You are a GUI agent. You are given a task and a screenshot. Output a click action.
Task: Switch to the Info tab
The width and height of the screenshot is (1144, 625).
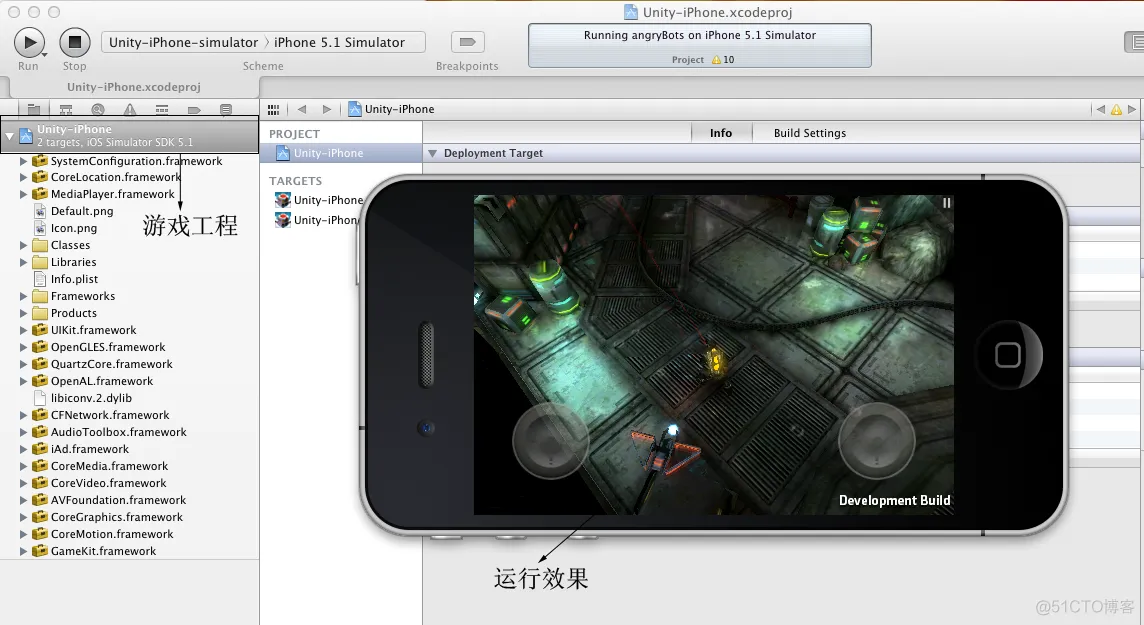click(721, 133)
